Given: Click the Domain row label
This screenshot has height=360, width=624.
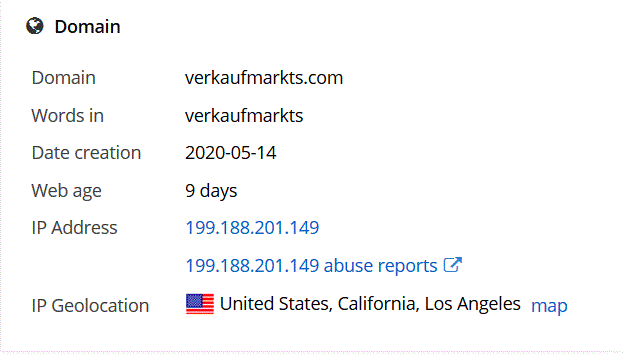Looking at the screenshot, I should tap(63, 78).
